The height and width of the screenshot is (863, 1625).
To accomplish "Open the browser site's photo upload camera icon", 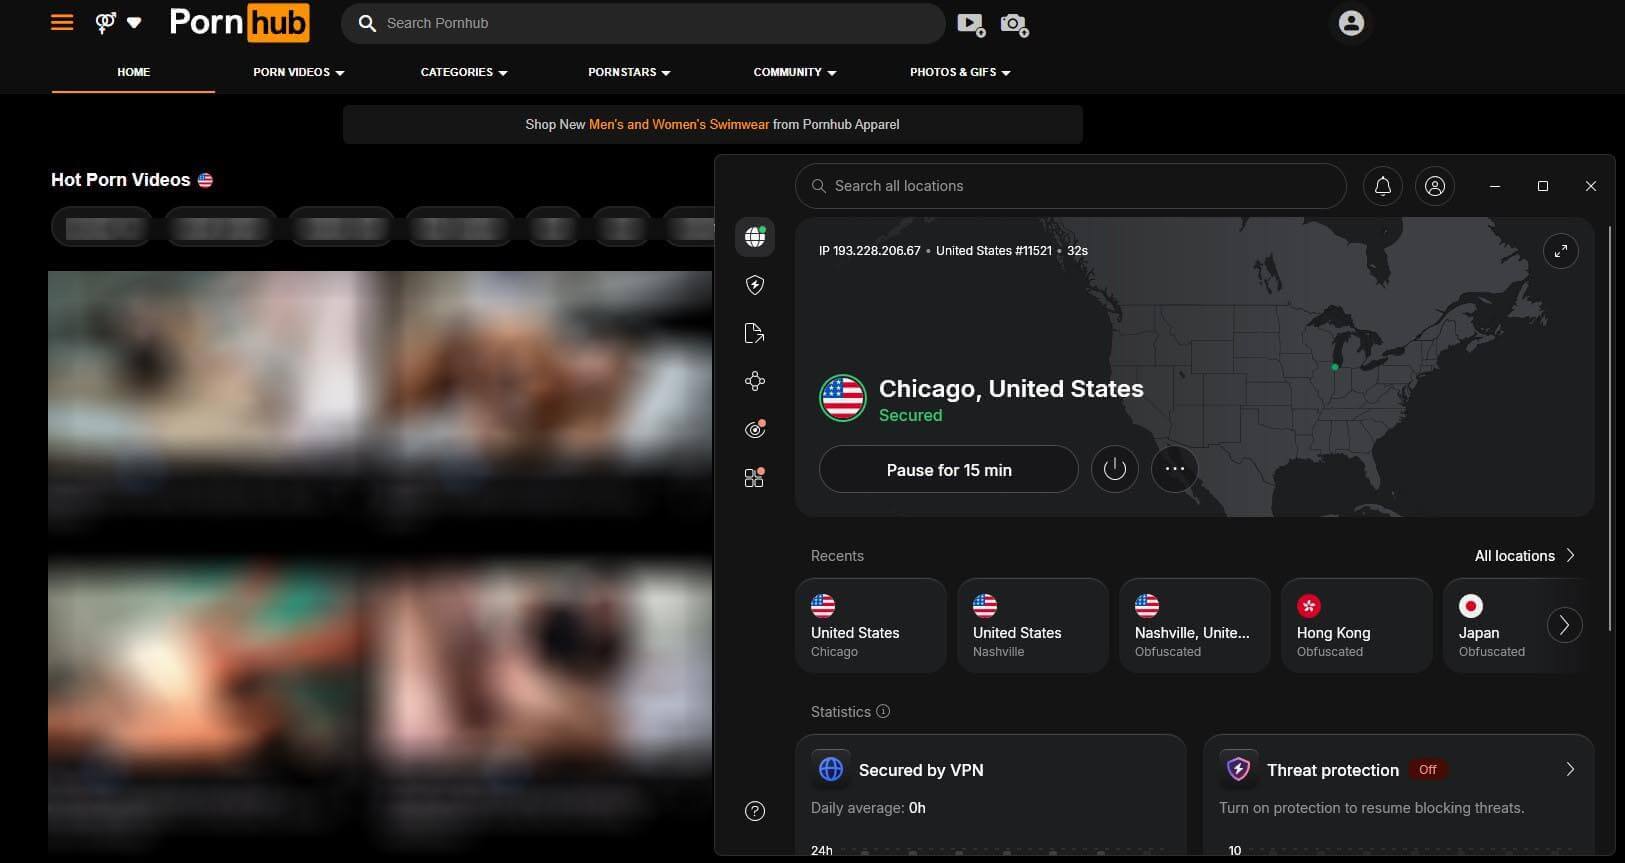I will click(1014, 24).
